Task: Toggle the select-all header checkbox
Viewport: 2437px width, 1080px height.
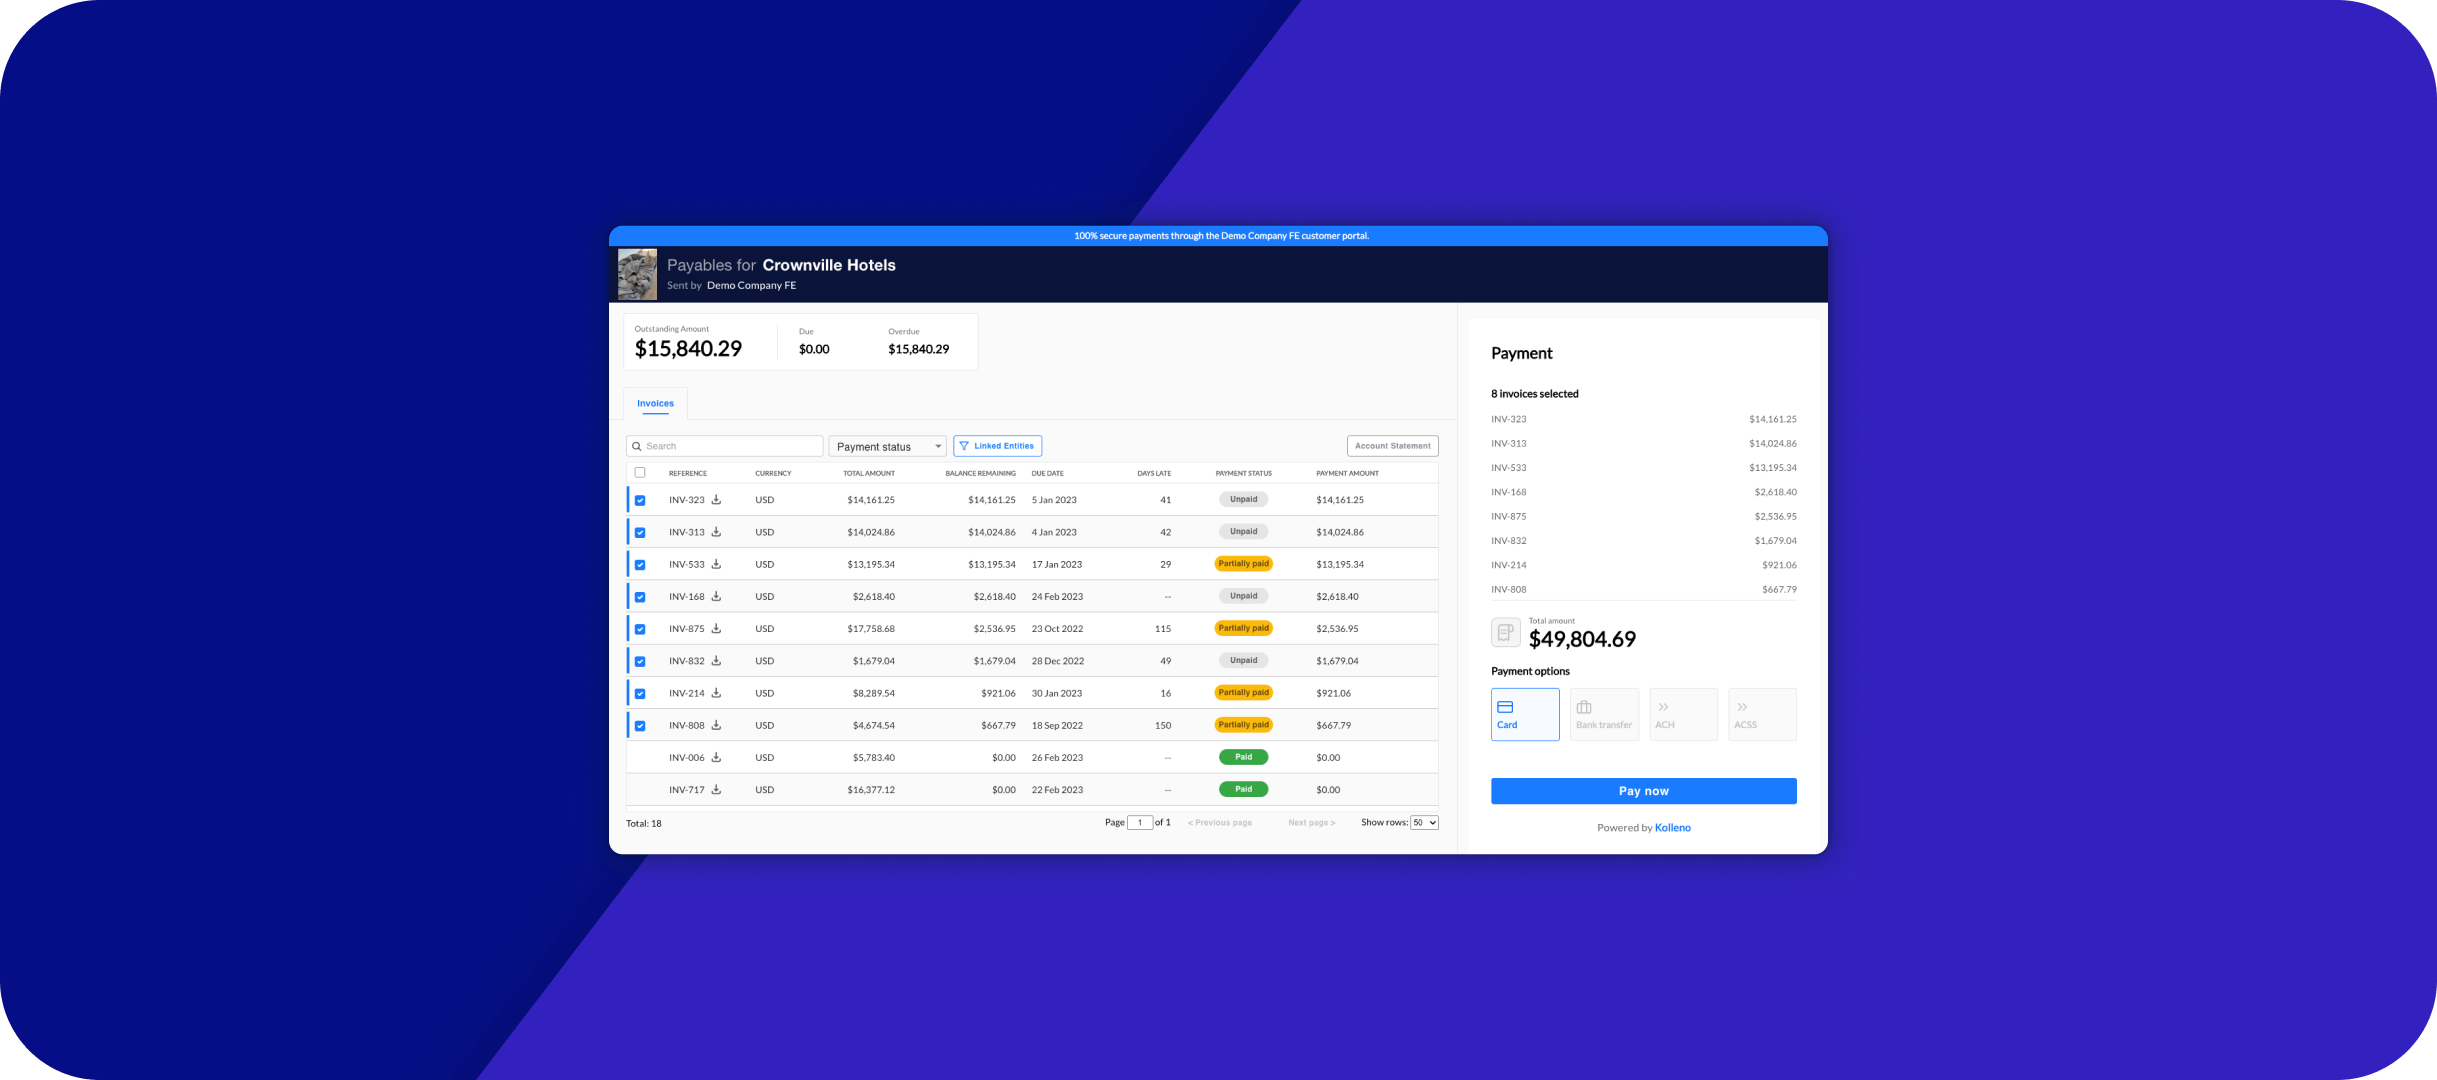Action: click(x=640, y=473)
